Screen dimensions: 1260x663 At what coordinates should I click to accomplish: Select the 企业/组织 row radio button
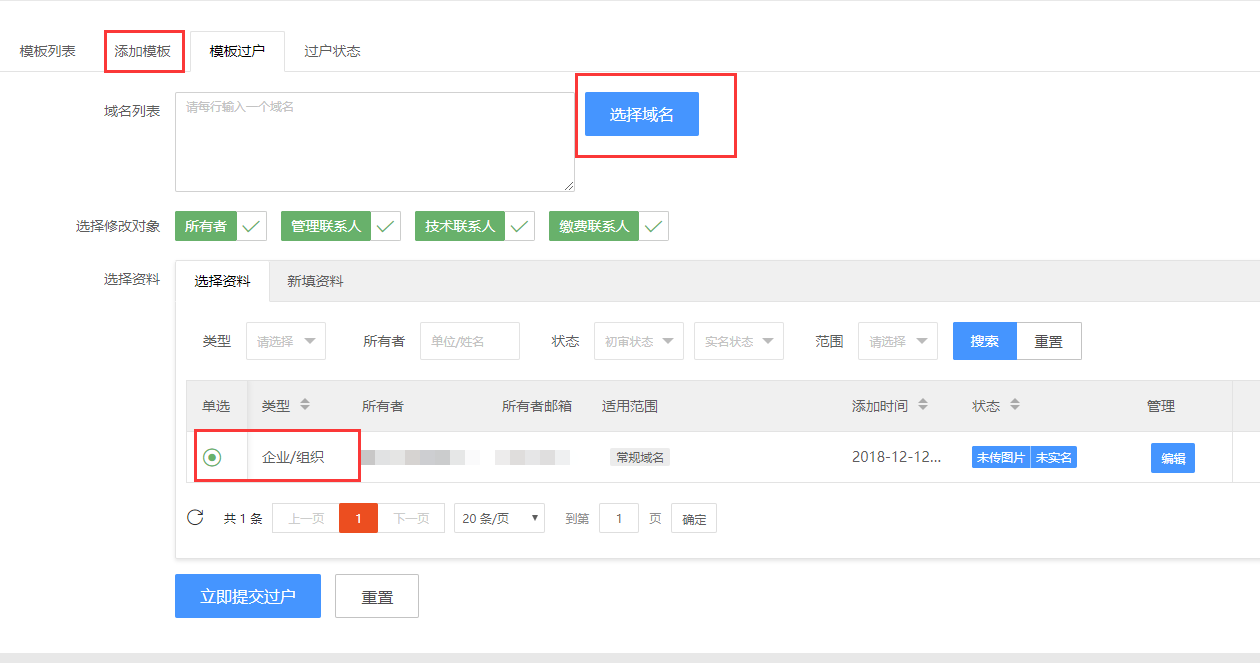click(212, 457)
